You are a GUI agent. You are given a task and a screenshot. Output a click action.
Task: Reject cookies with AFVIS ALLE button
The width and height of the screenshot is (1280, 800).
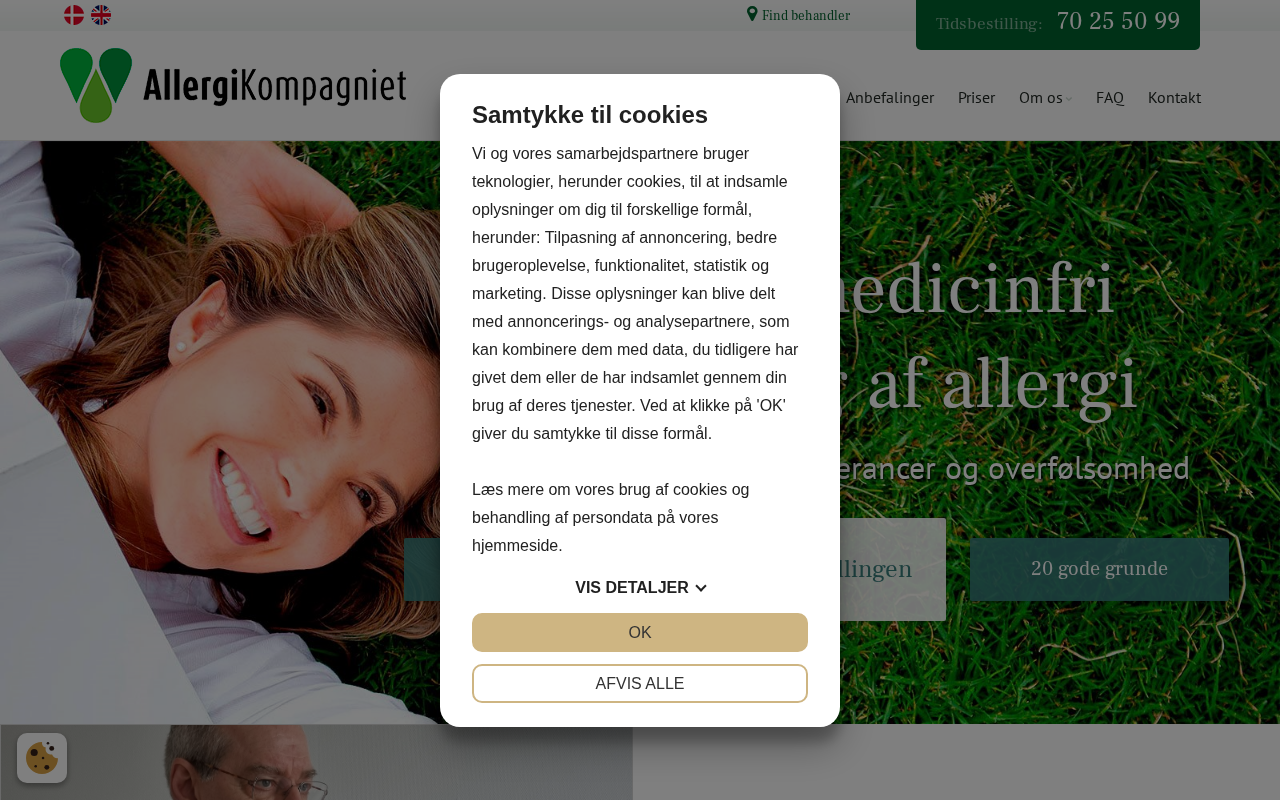coord(640,684)
